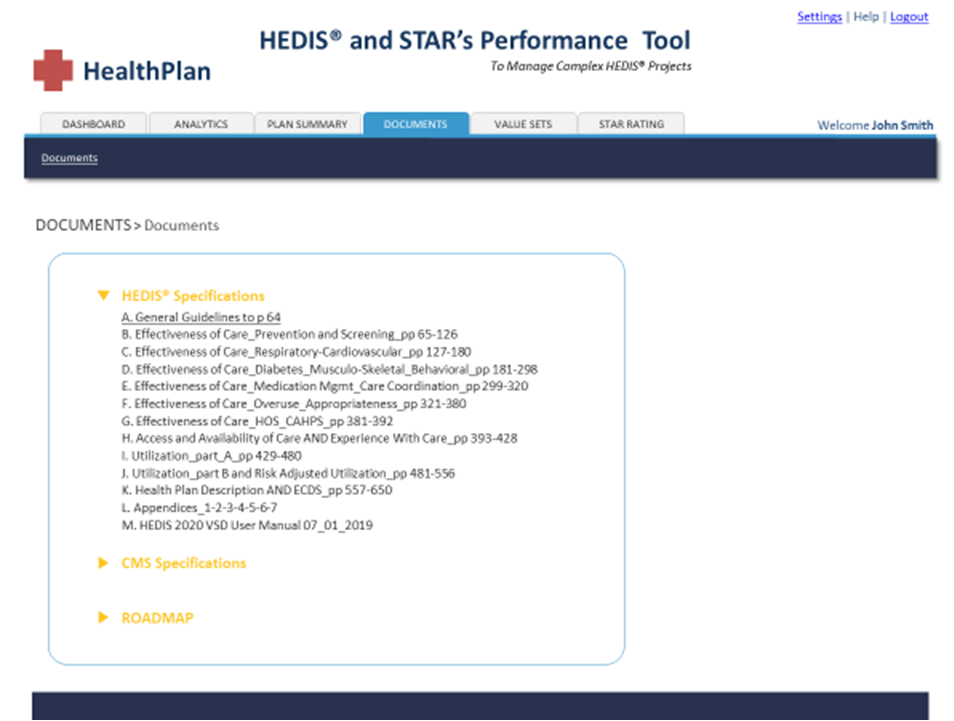Select the Documents tab
The height and width of the screenshot is (721, 954).
point(415,124)
